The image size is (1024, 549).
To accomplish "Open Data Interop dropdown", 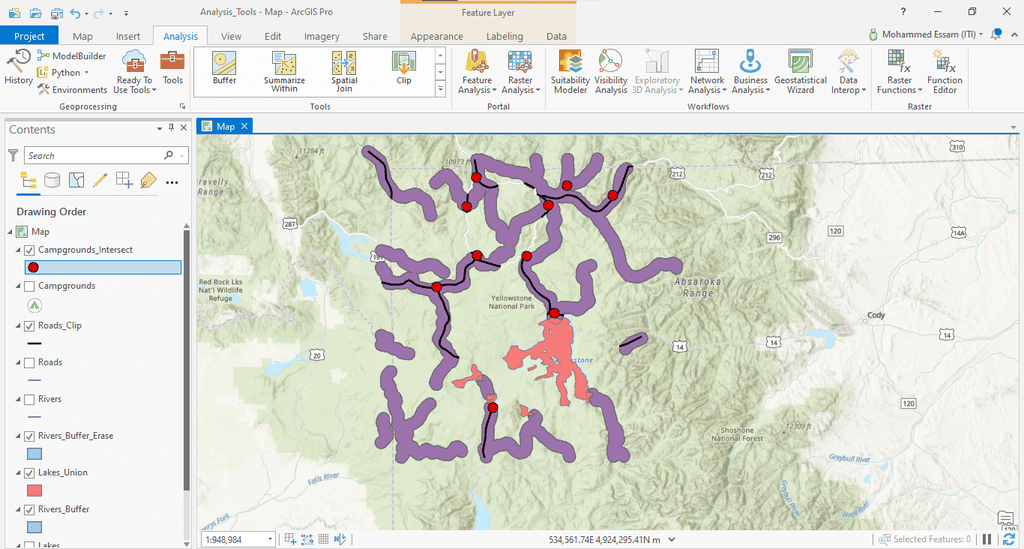I will 848,72.
